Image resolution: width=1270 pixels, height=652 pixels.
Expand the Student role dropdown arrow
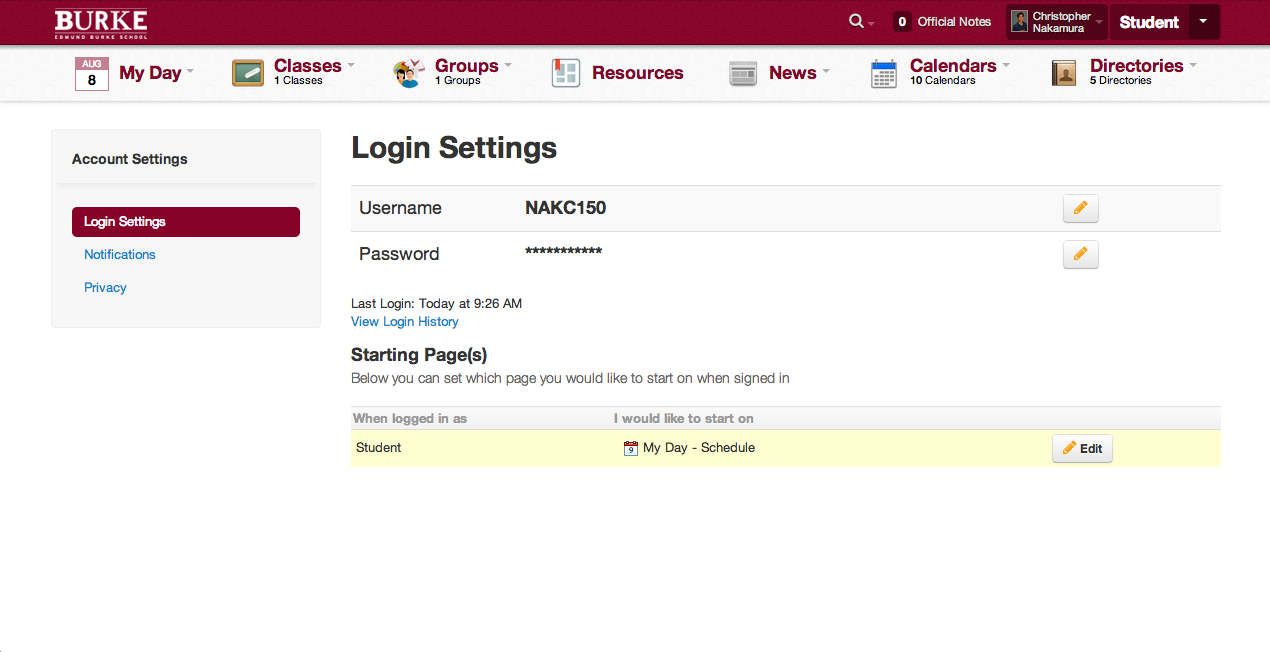[x=1203, y=21]
